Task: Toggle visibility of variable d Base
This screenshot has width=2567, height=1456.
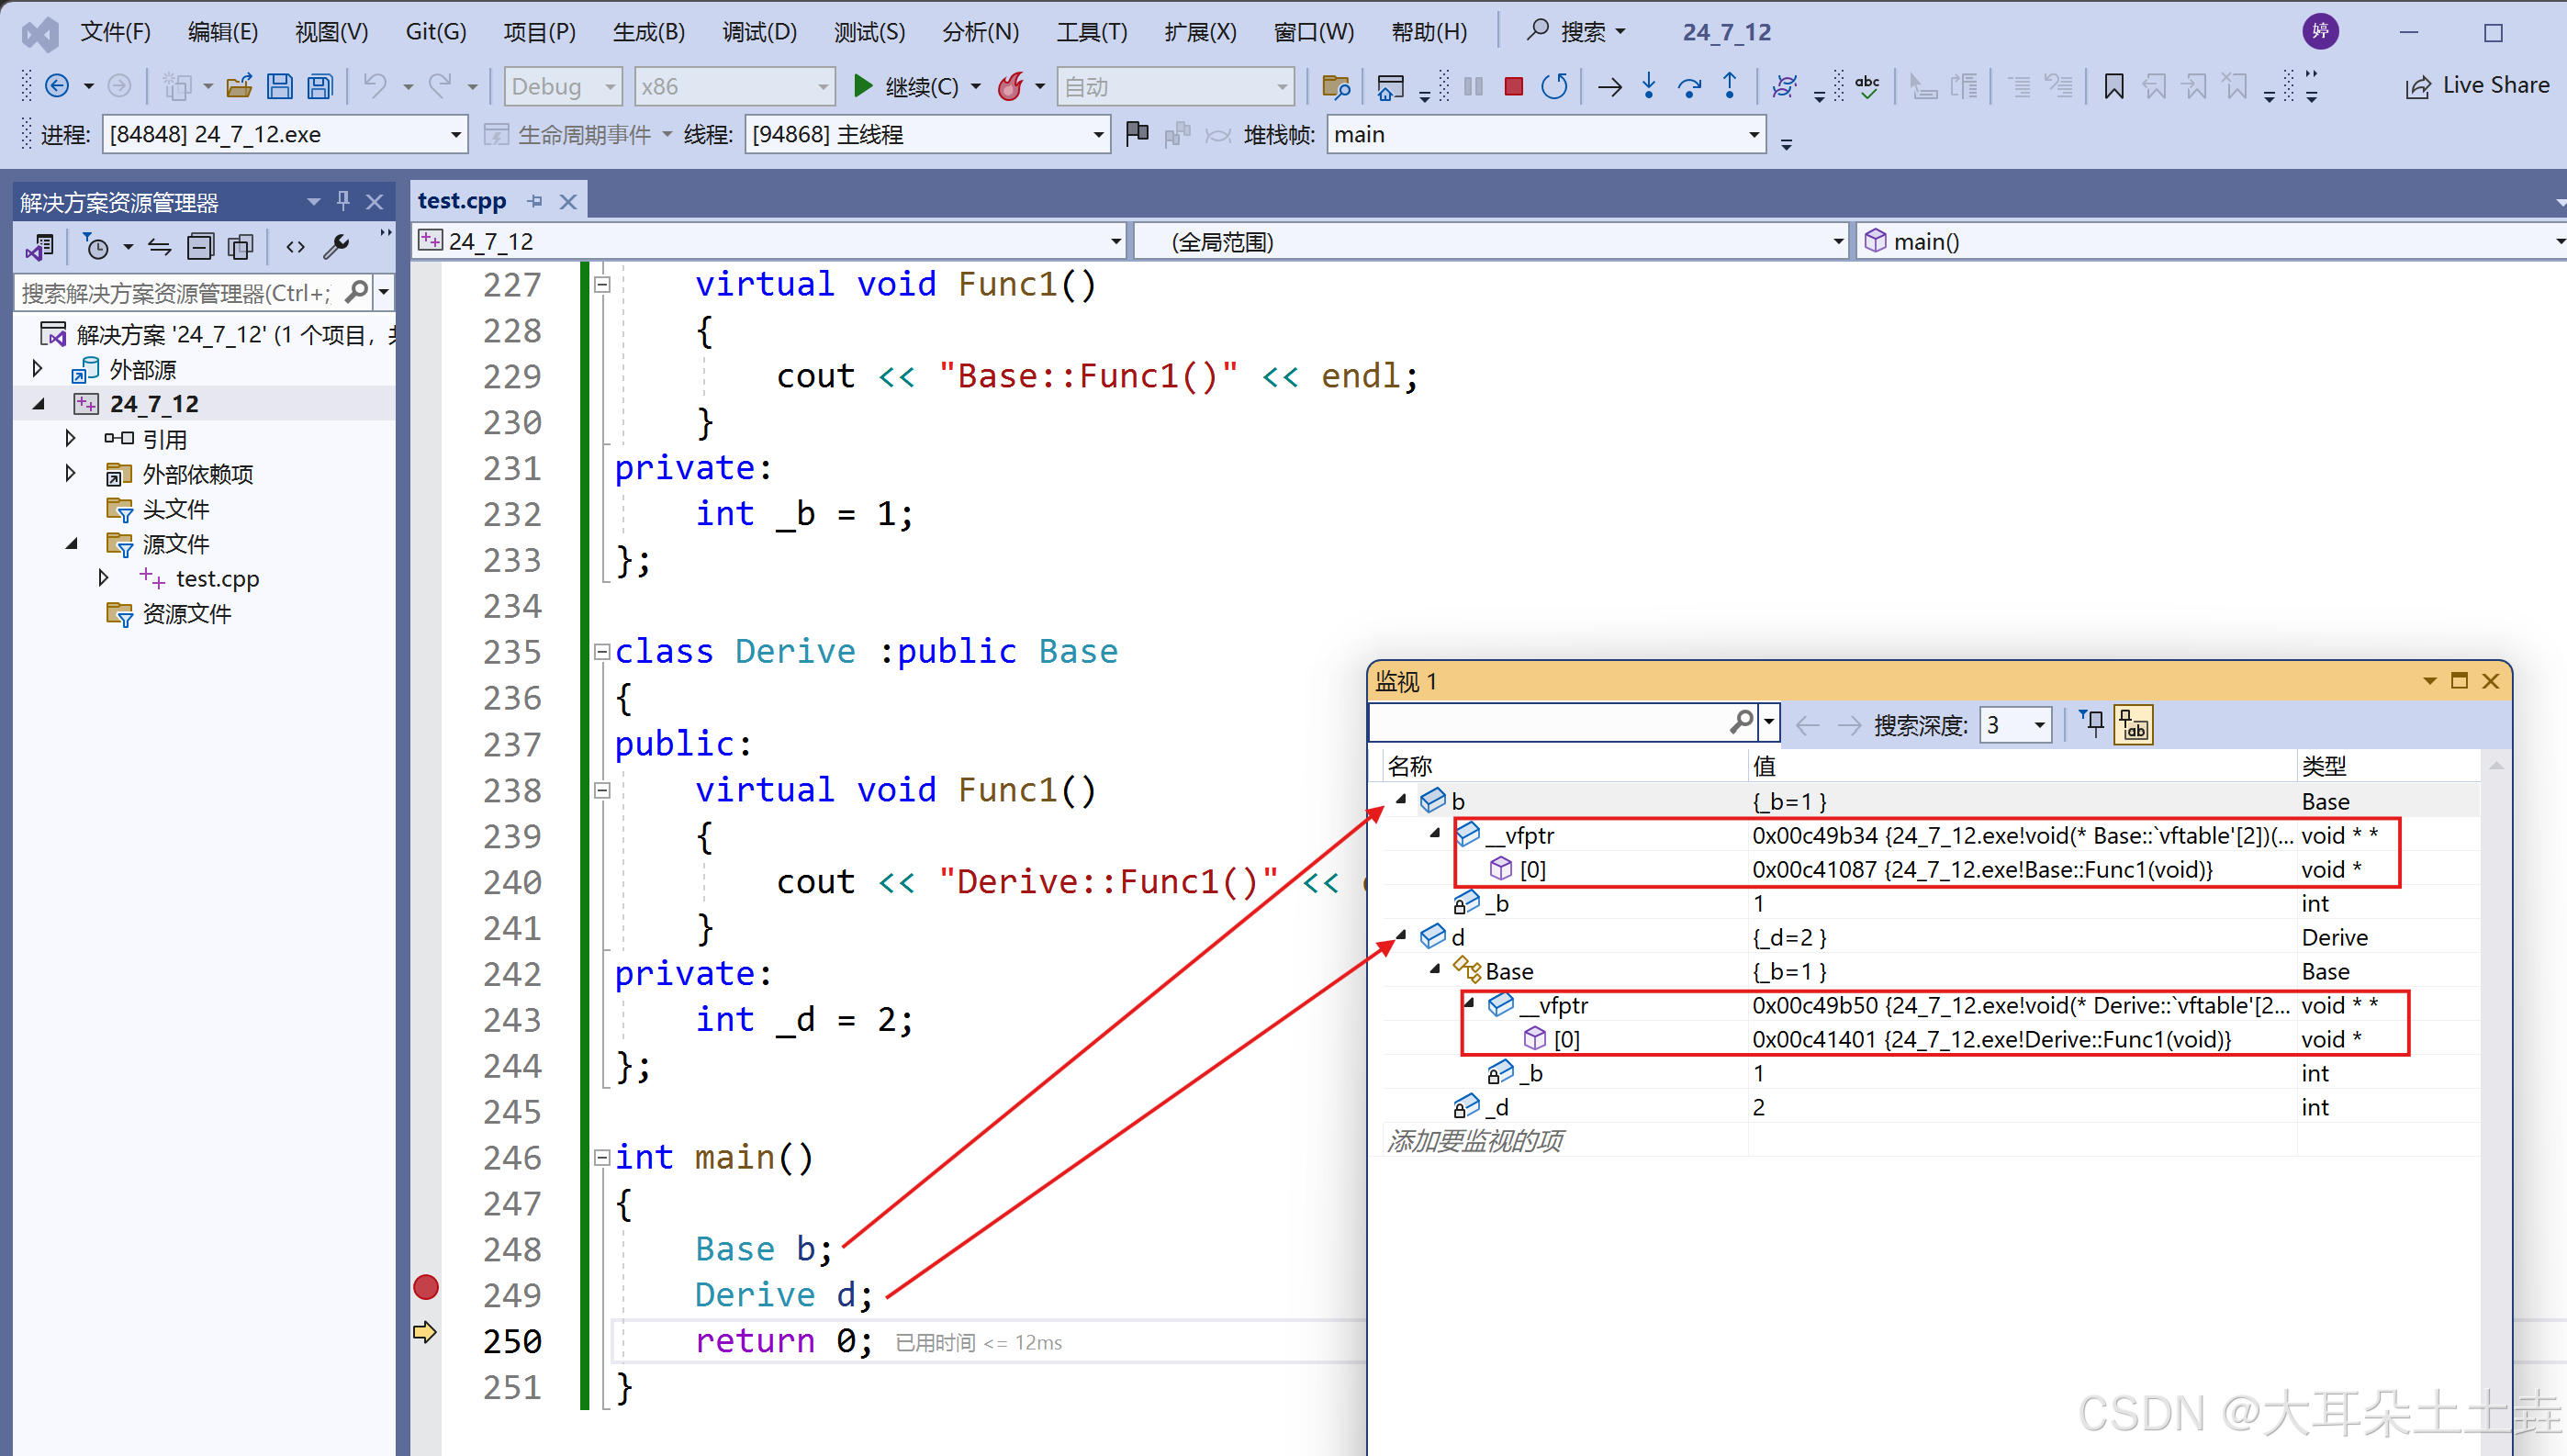Action: tap(1439, 971)
